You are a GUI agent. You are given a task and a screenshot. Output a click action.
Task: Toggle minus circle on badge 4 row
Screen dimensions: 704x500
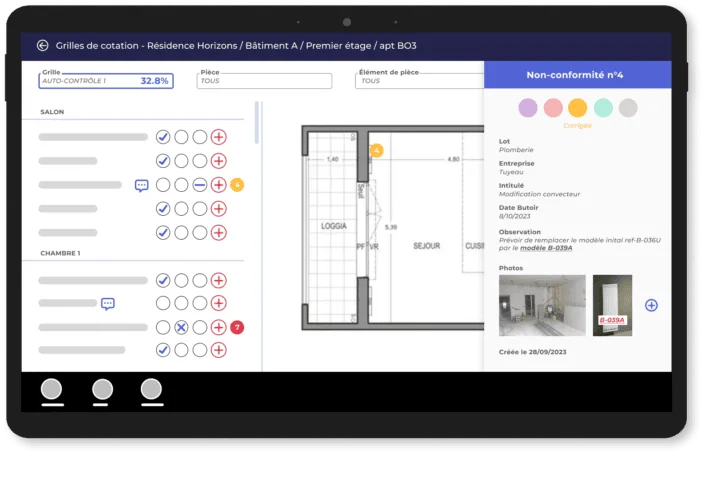pyautogui.click(x=200, y=185)
